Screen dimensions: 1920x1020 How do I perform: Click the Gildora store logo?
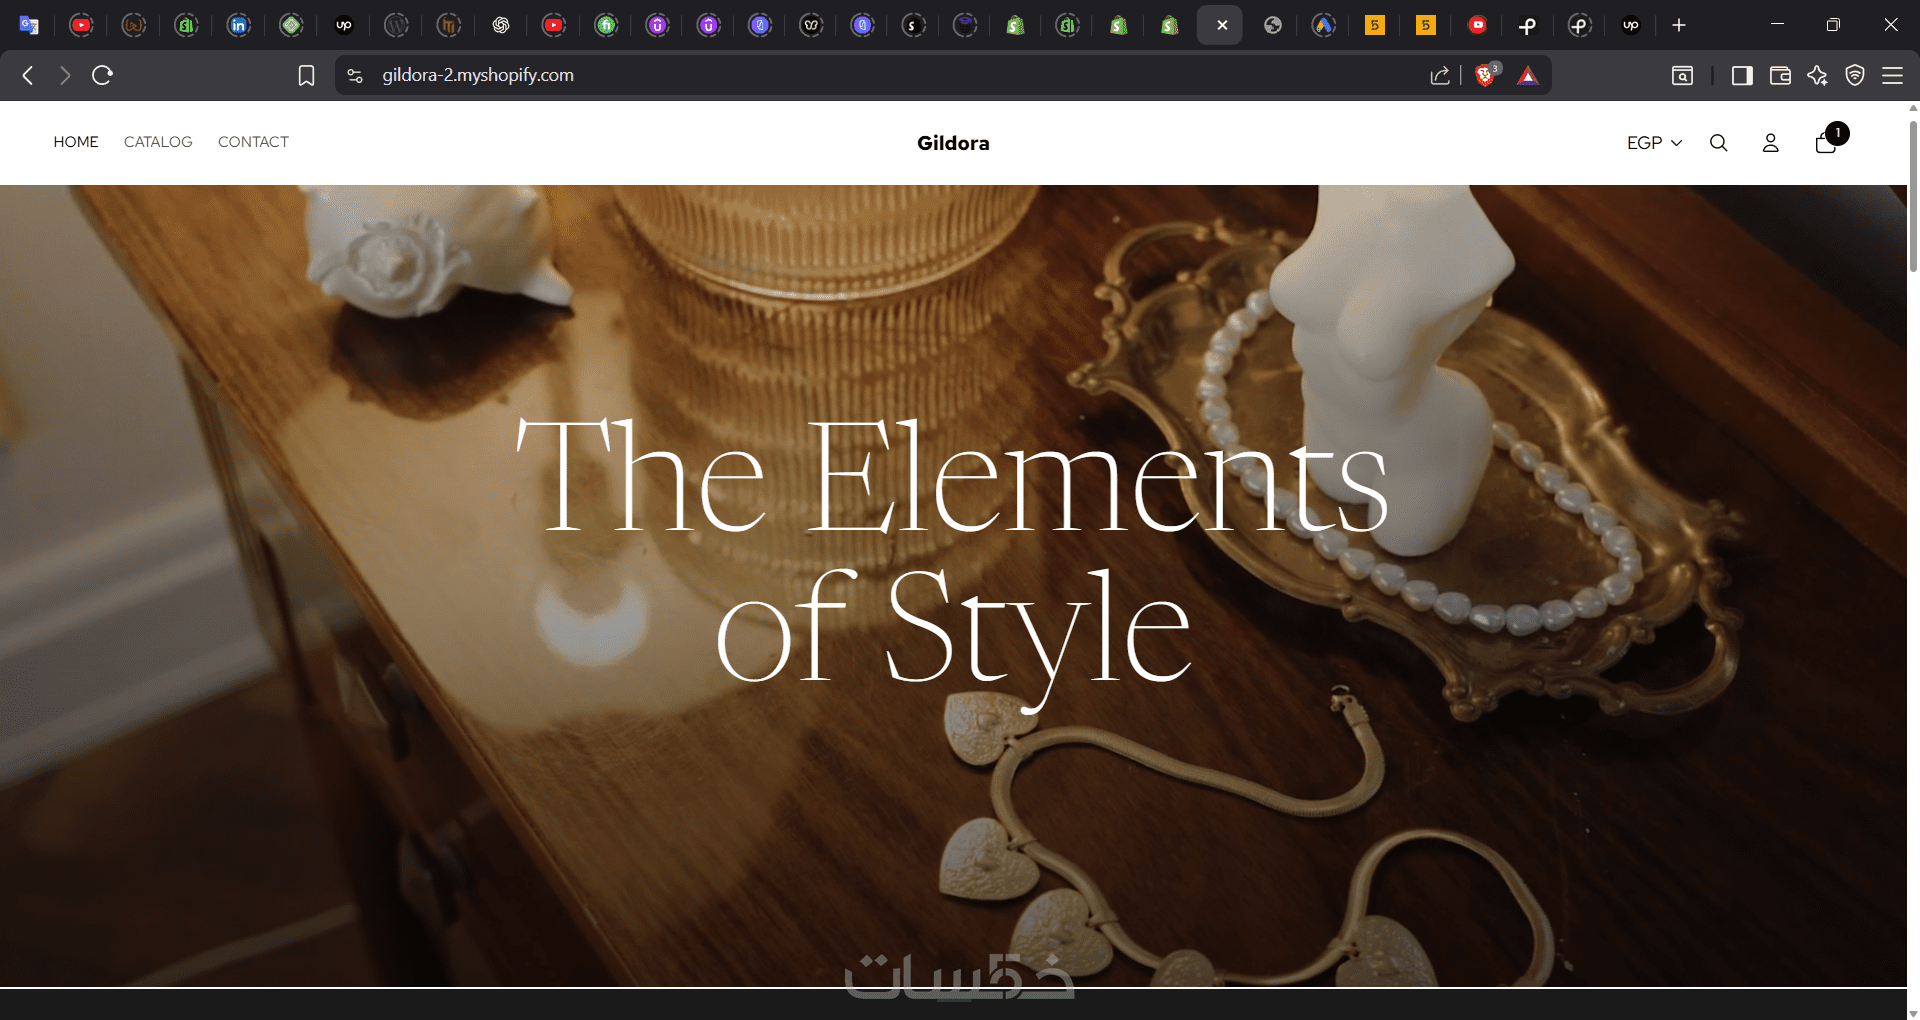953,143
